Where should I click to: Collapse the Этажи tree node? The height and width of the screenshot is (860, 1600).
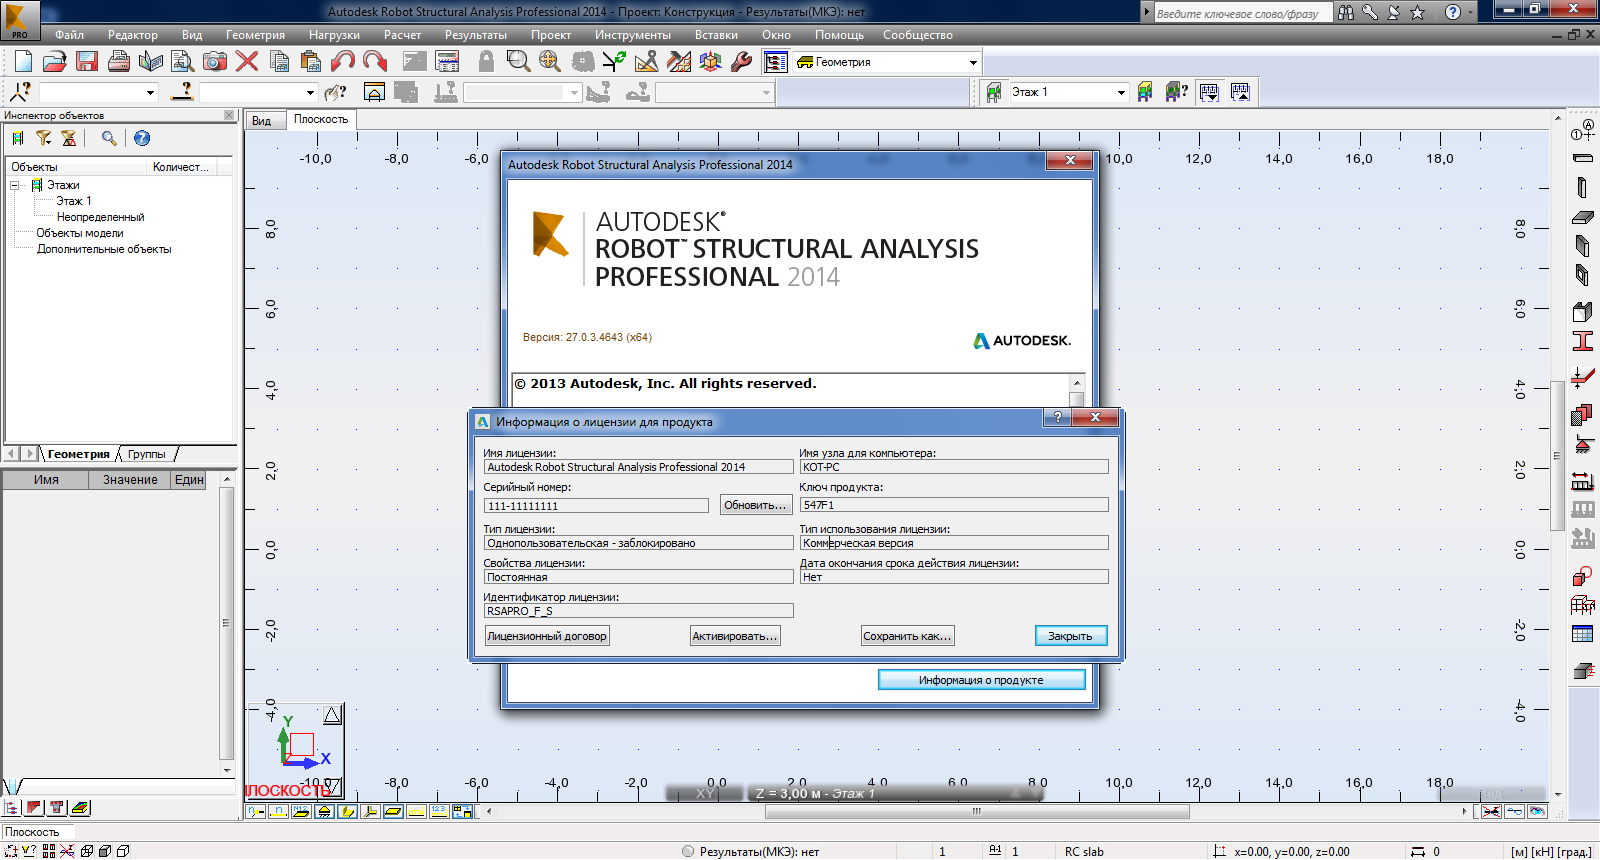click(15, 185)
